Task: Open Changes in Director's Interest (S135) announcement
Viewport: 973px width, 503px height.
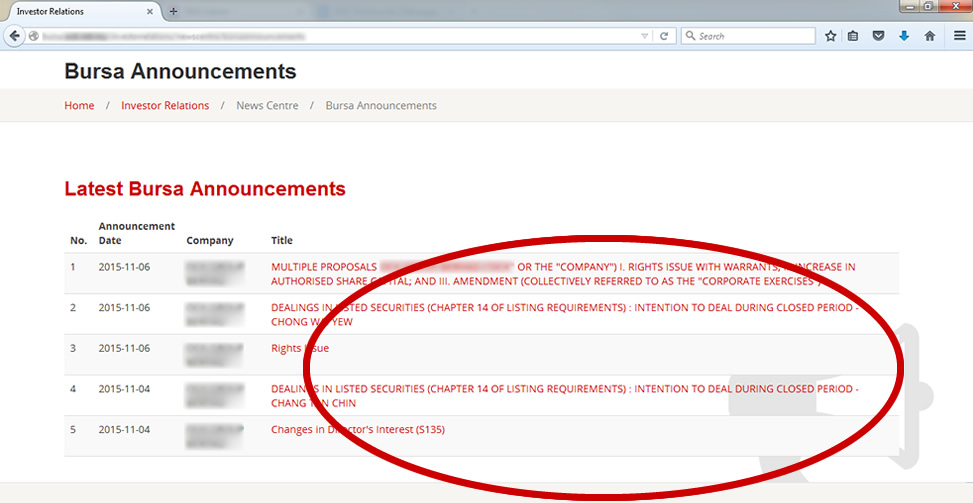Action: pyautogui.click(x=357, y=429)
